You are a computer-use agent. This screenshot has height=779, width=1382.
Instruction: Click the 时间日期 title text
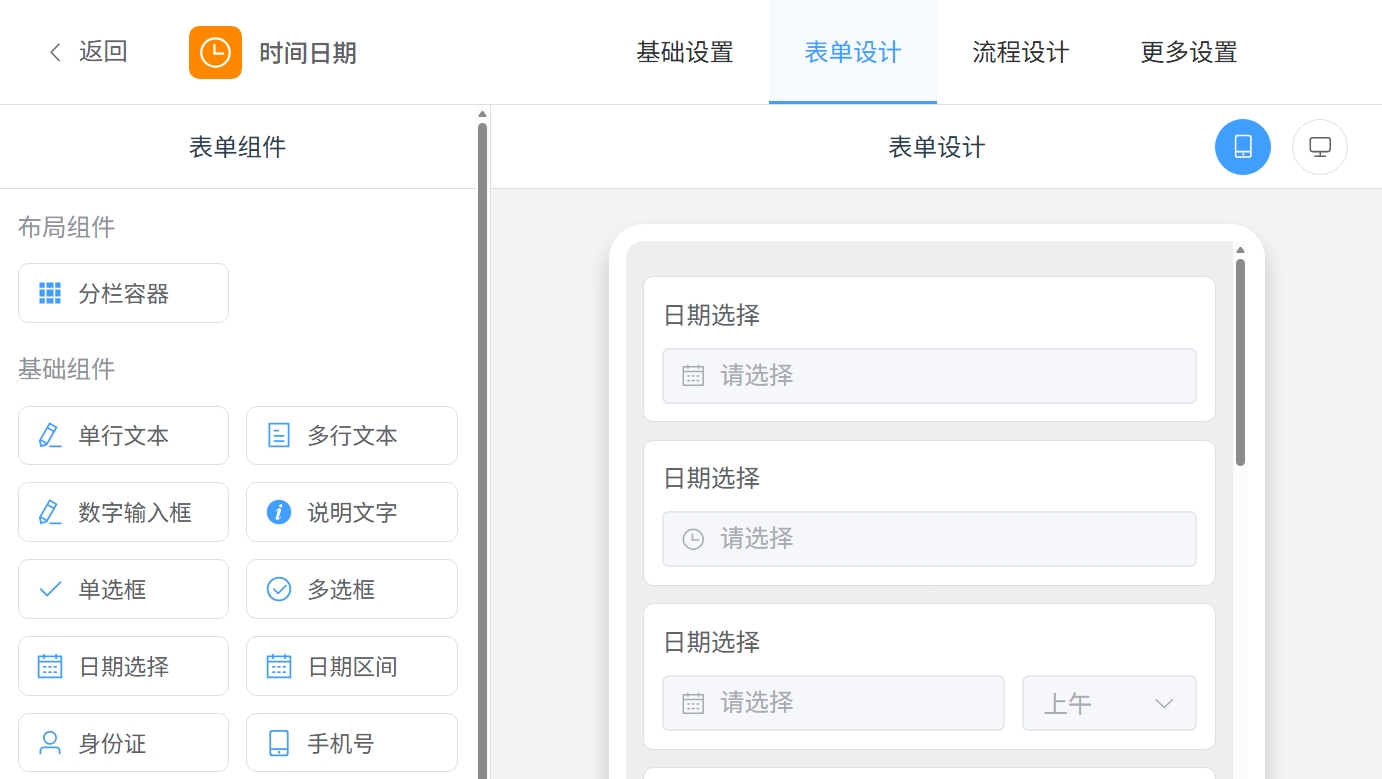tap(308, 52)
